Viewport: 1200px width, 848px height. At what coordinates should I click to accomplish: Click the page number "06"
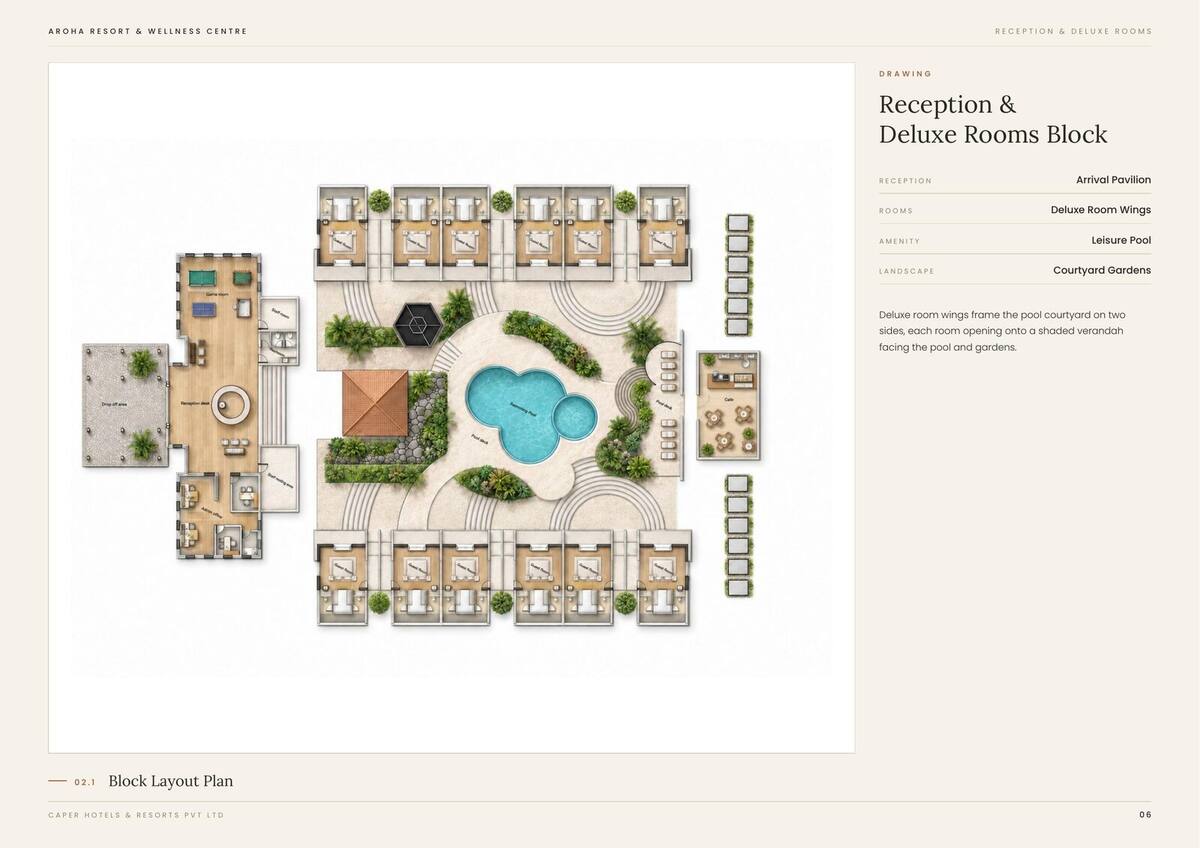coord(1145,815)
